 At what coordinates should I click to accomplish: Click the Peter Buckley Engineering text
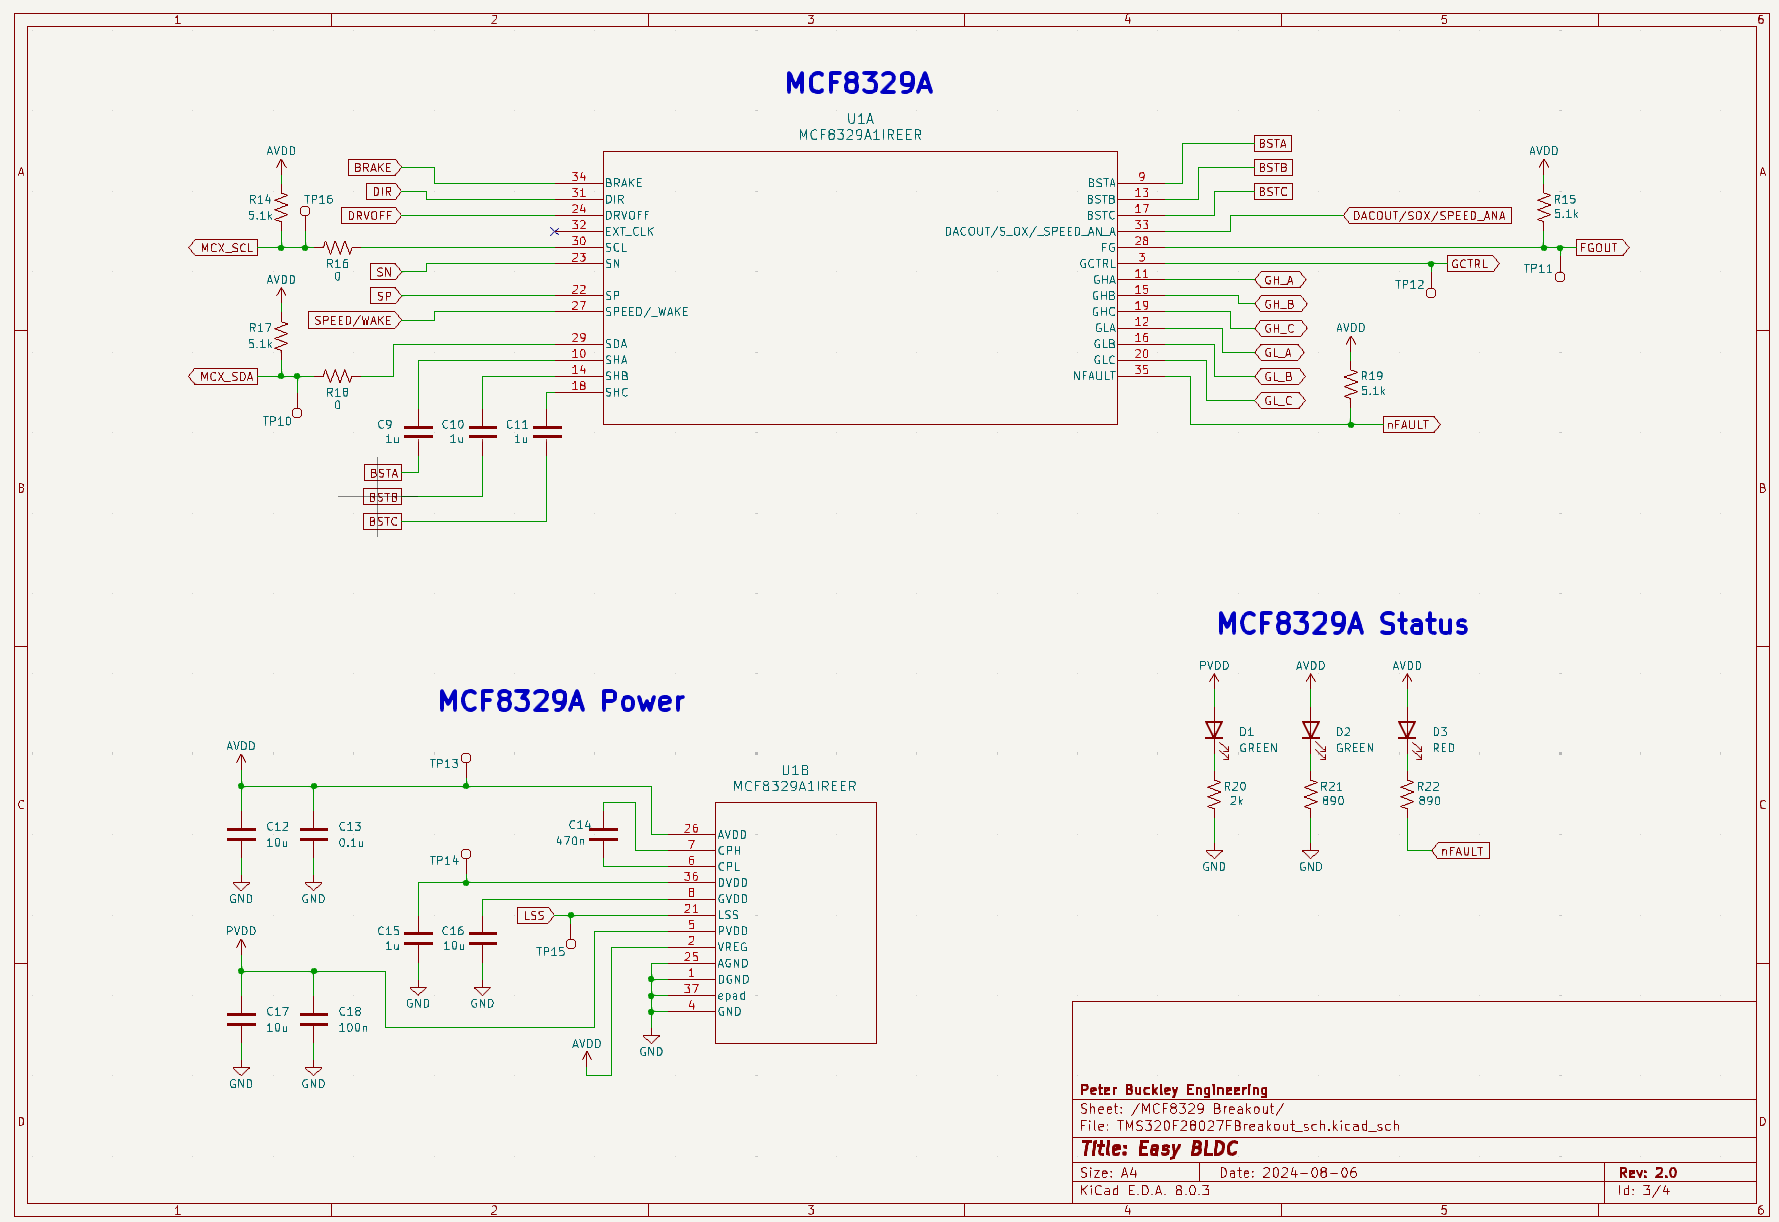(1174, 1090)
